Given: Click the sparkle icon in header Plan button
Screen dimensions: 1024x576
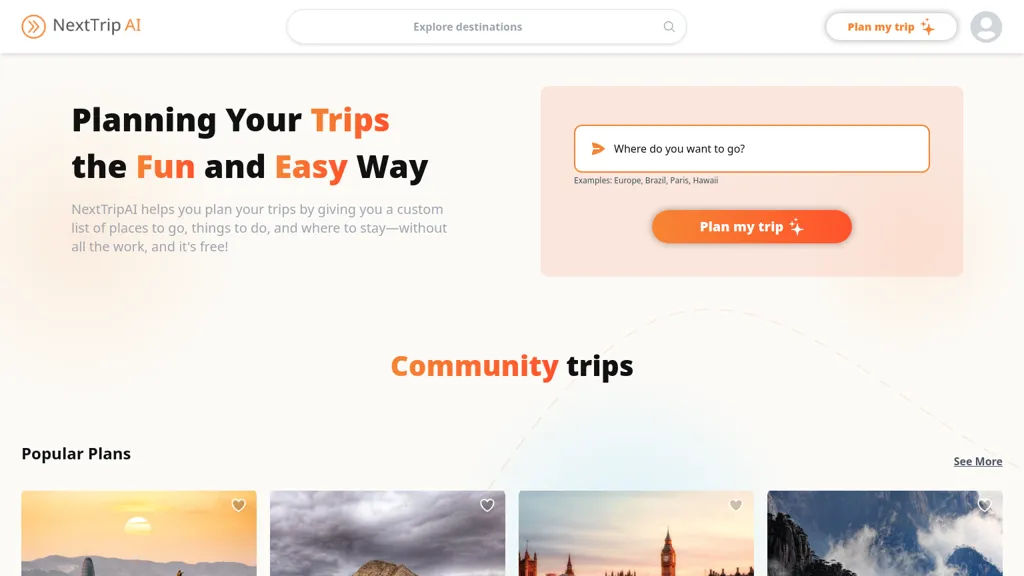Looking at the screenshot, I should click(x=928, y=27).
